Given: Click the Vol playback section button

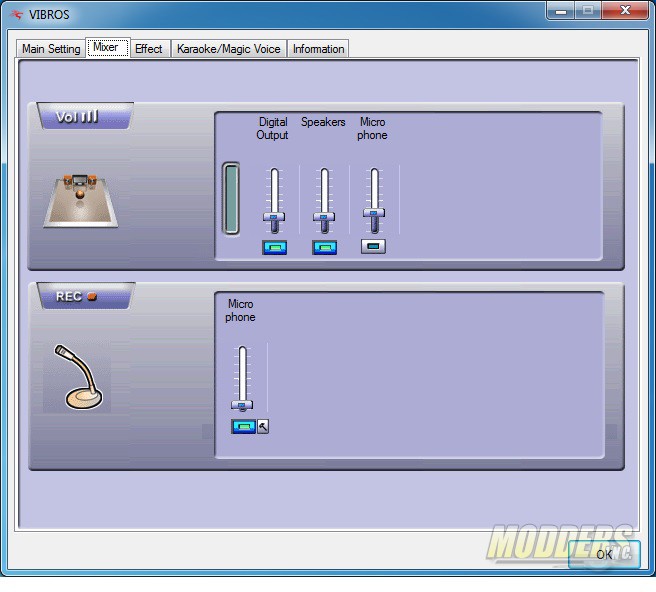Looking at the screenshot, I should point(85,116).
